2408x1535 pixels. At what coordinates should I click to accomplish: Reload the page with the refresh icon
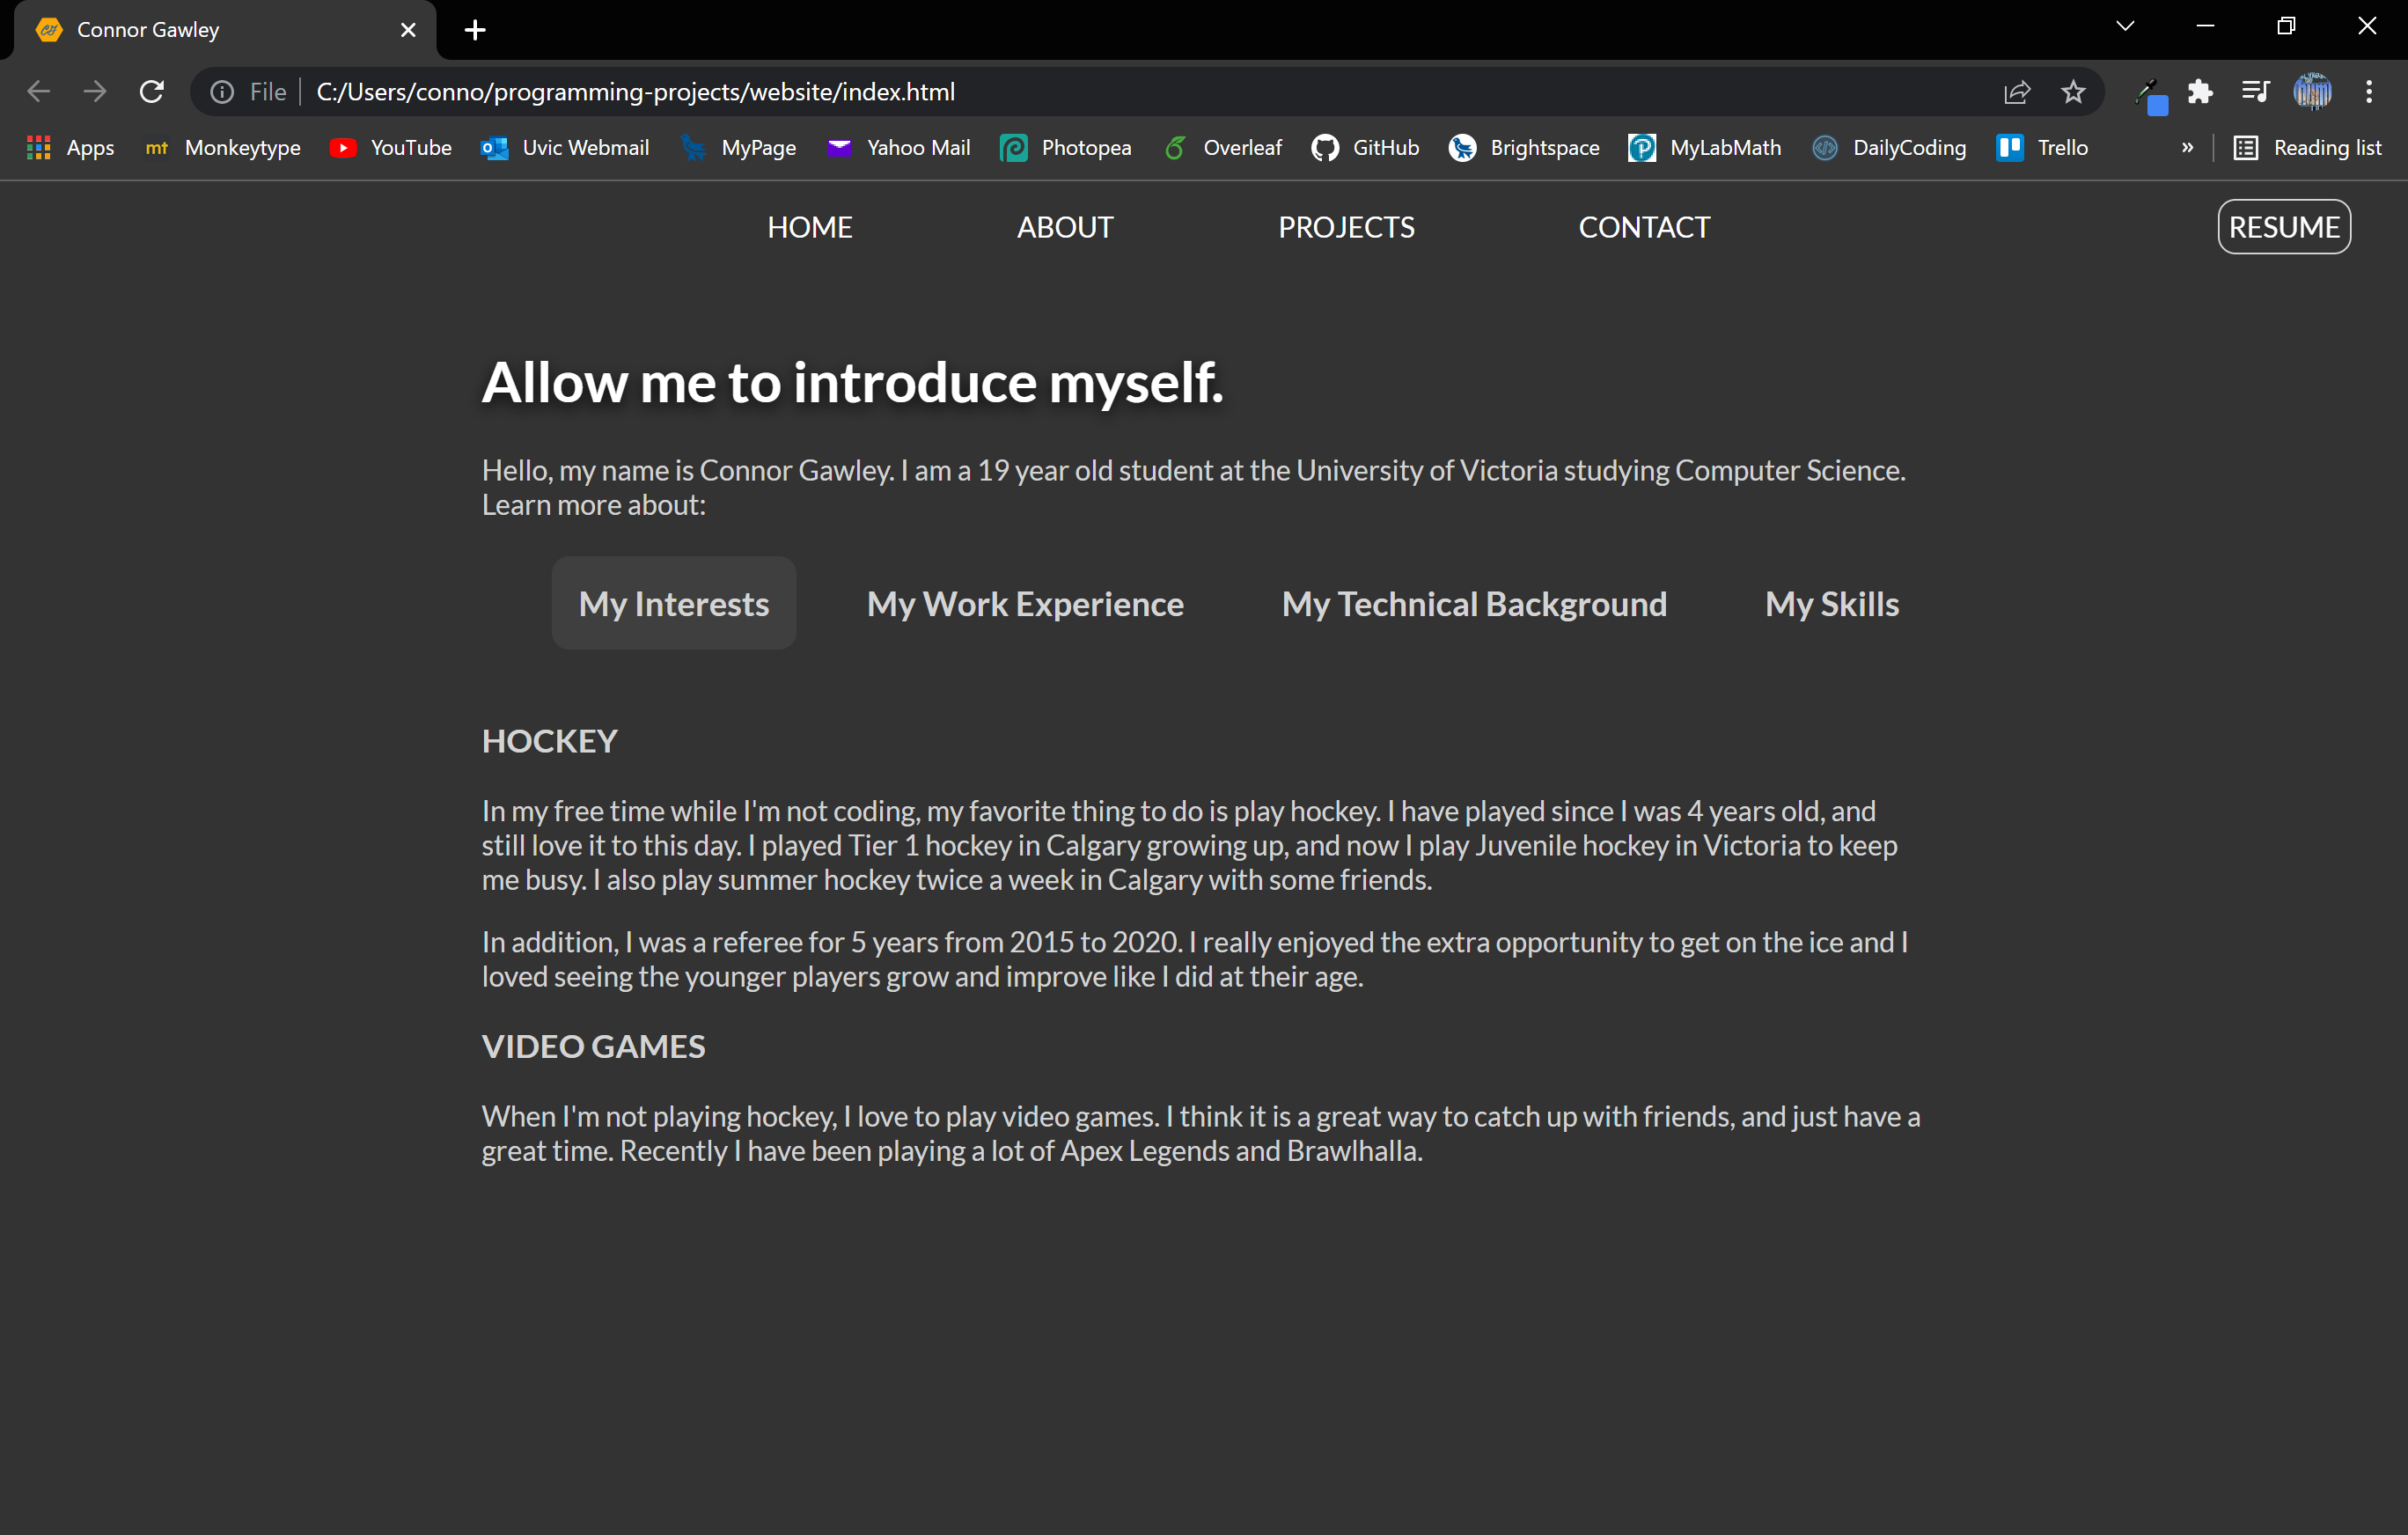click(x=152, y=92)
